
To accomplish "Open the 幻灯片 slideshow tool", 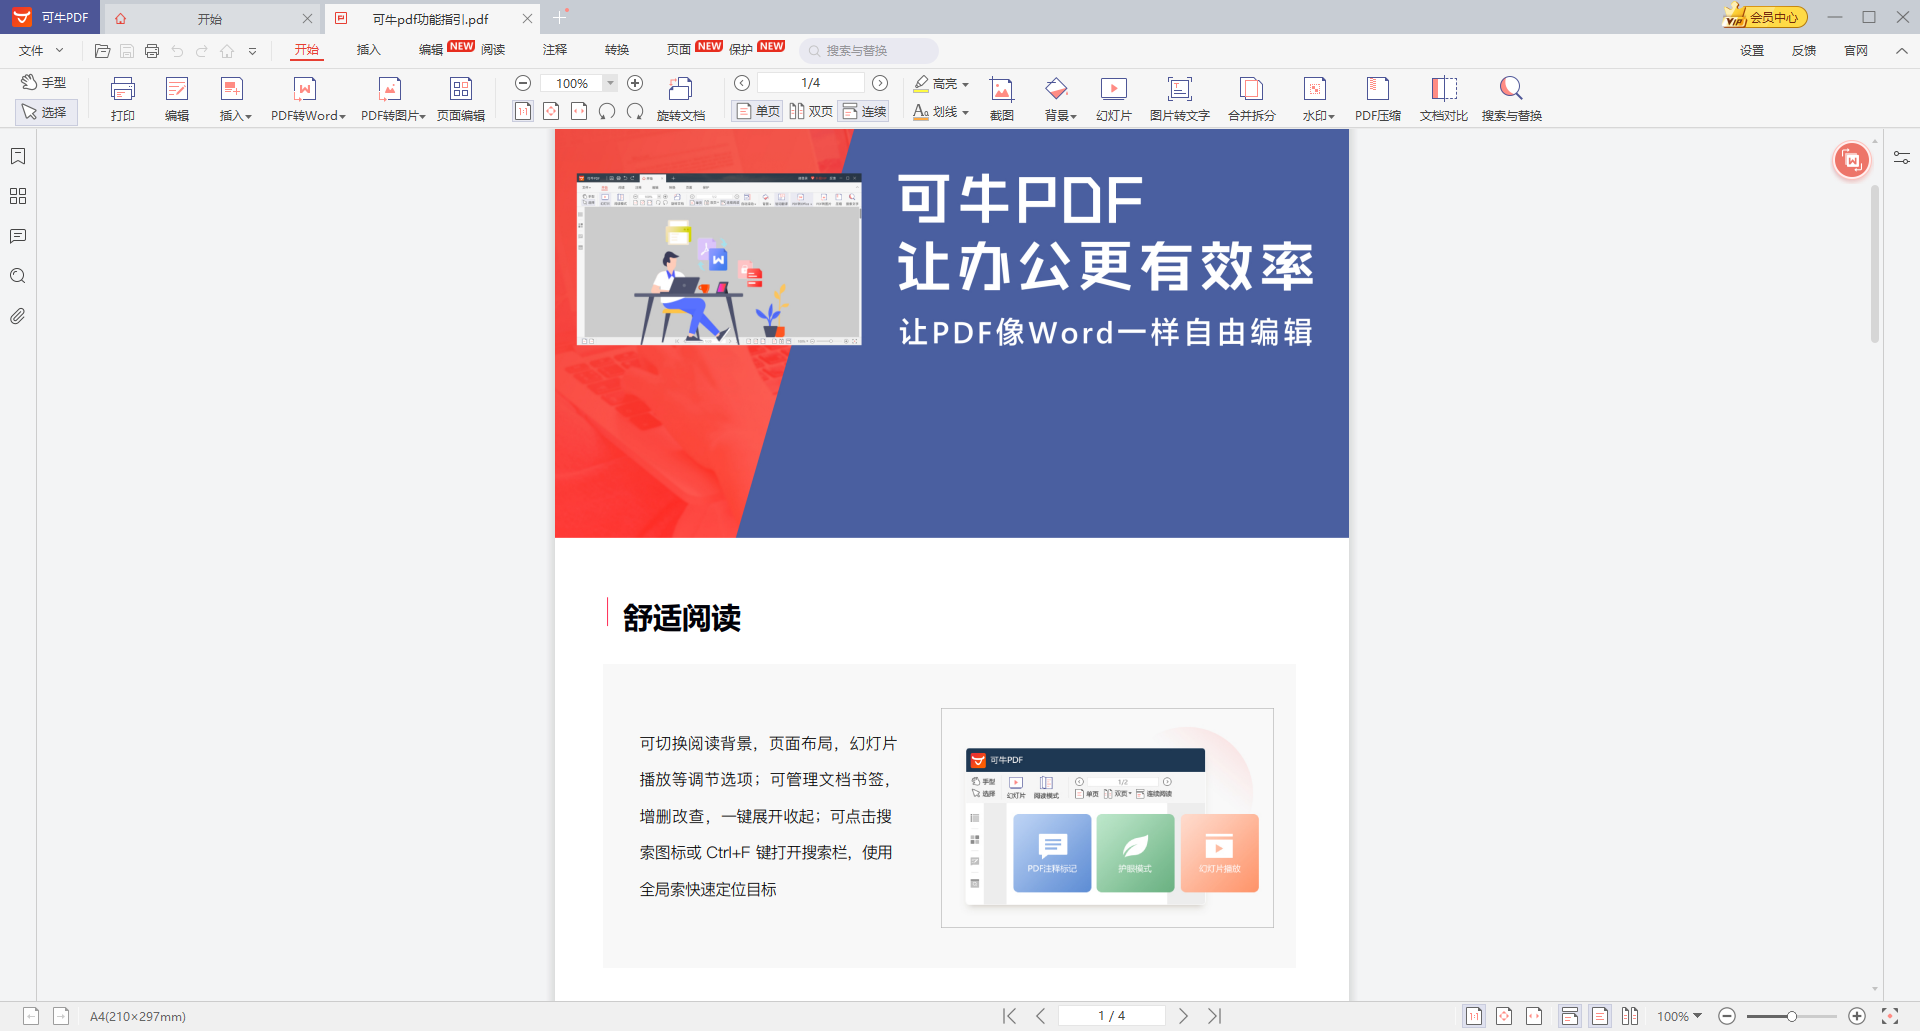I will 1113,97.
